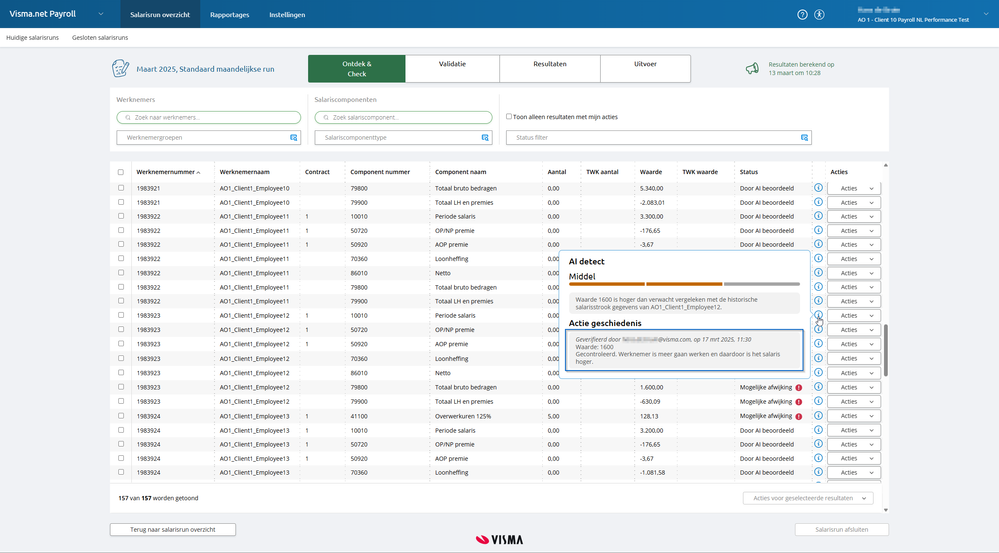This screenshot has height=553, width=999.
Task: Select checkbox for Employee11 Loonheffing row
Action: (120, 259)
